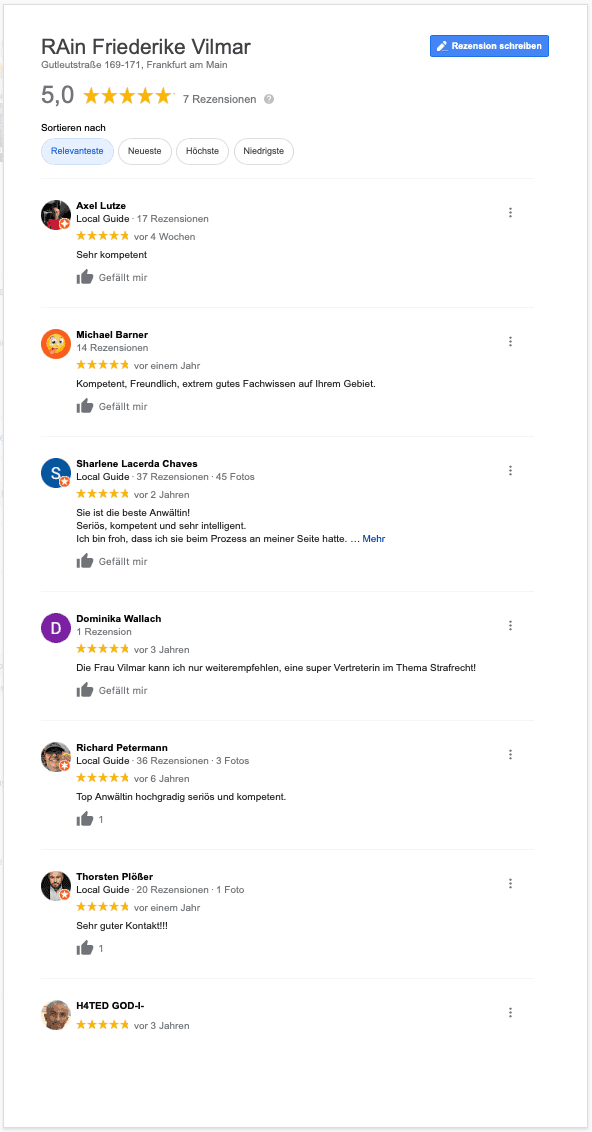Image resolution: width=592 pixels, height=1132 pixels.
Task: Like Axel Lutze's review via Gefällt mir
Action: tap(112, 277)
